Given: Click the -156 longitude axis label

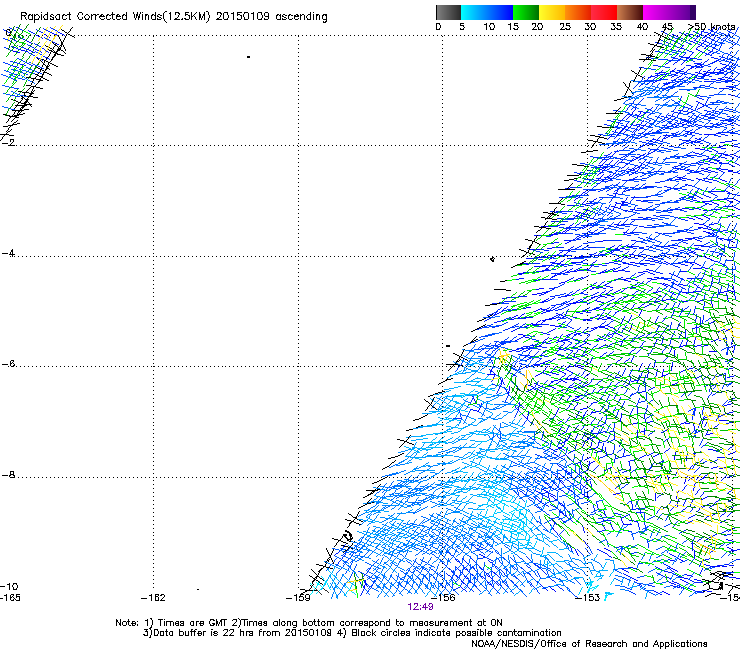Looking at the screenshot, I should 443,598.
